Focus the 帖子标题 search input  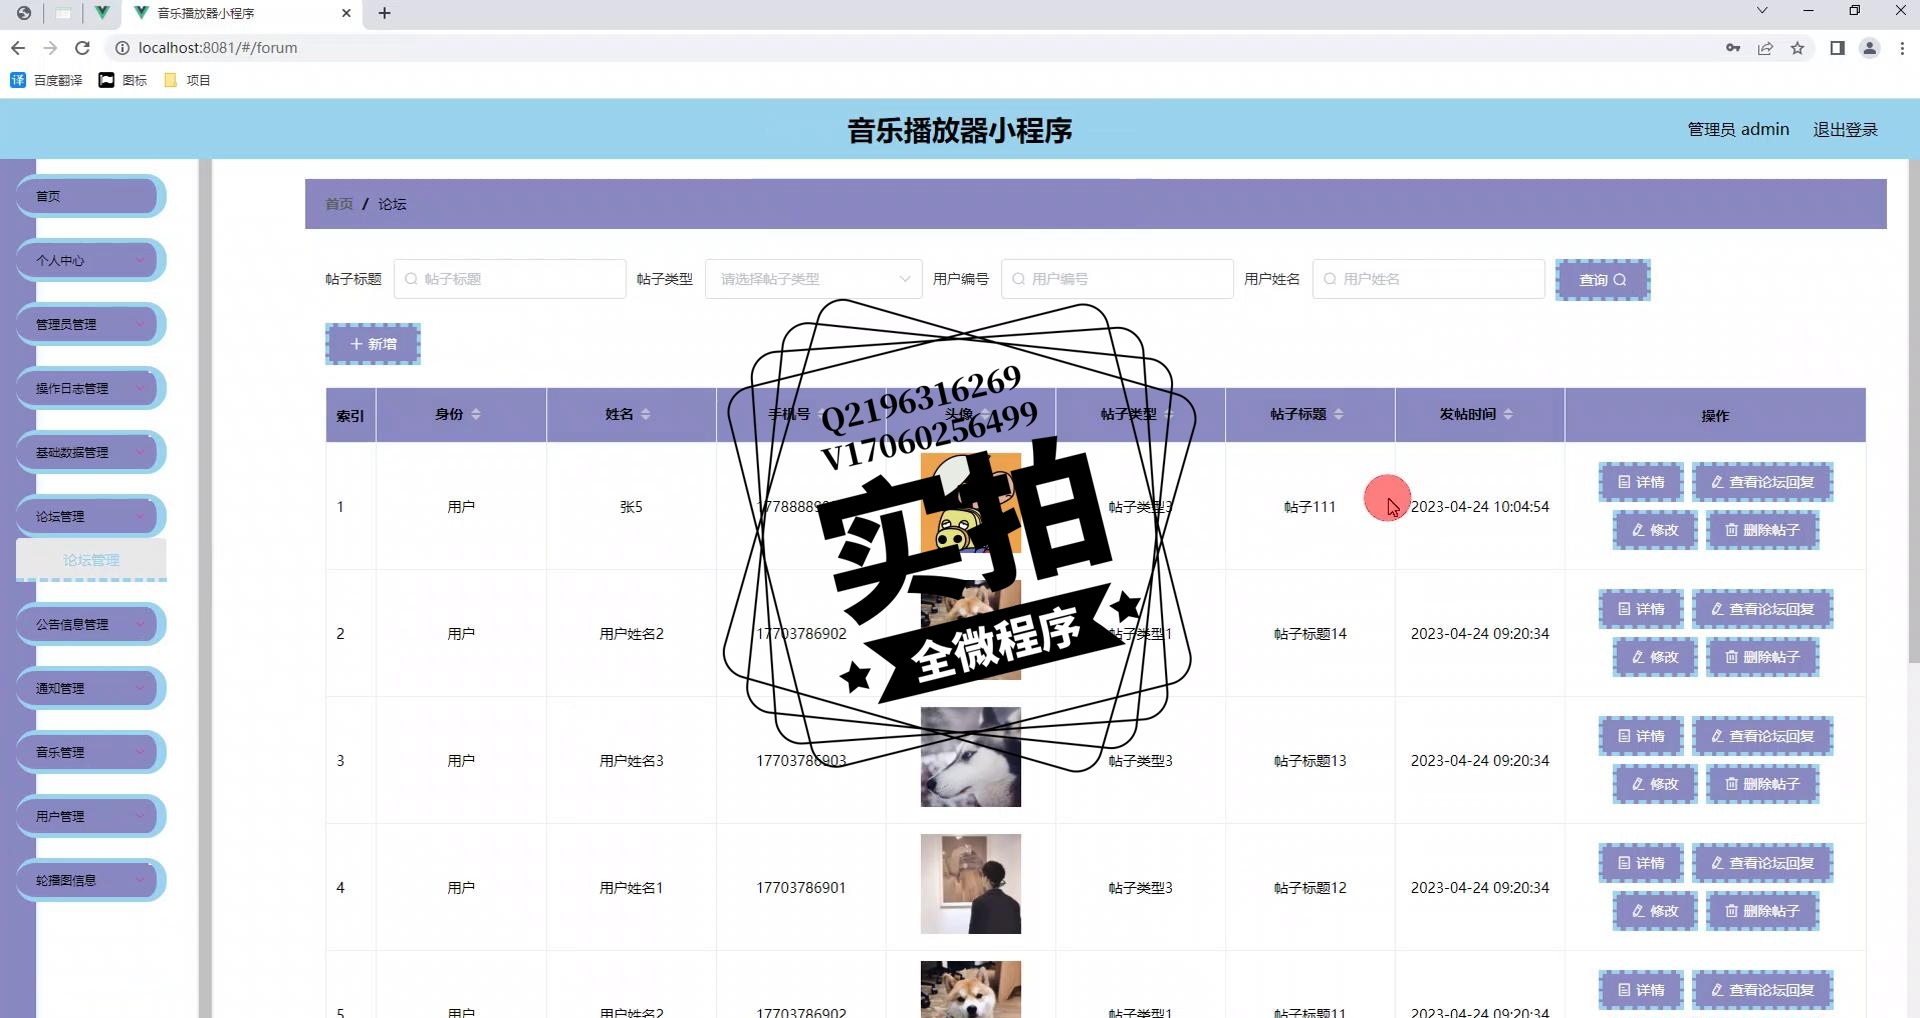(x=510, y=279)
